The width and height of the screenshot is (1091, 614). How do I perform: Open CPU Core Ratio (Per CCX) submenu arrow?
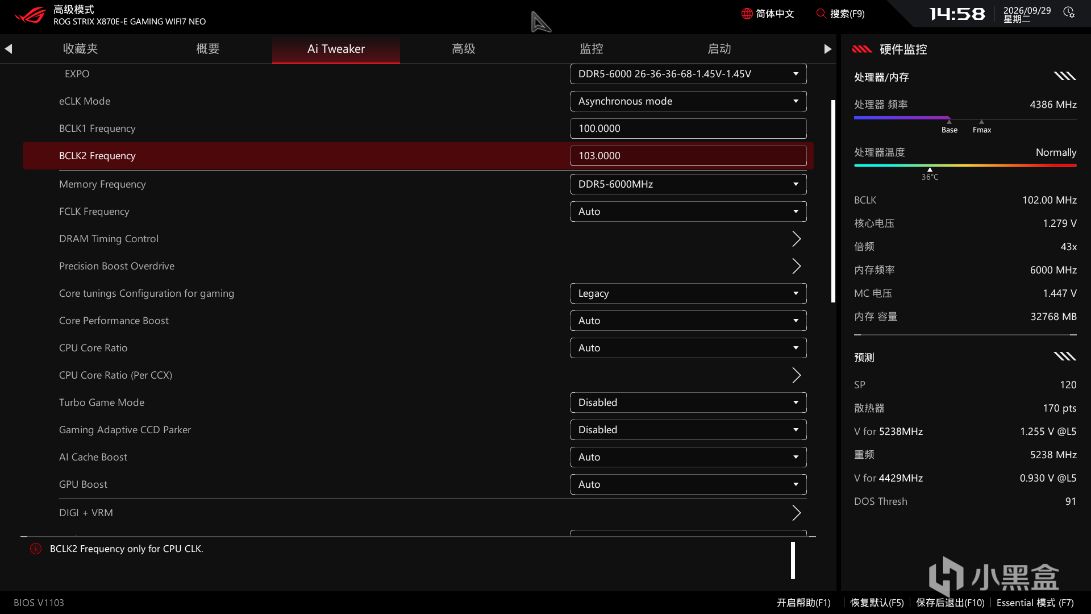click(x=797, y=375)
